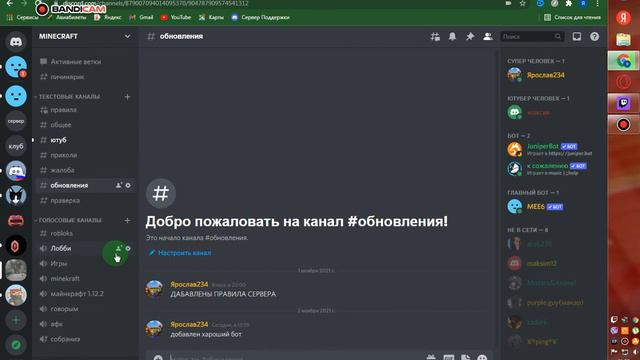Click message attachment plus button

pyautogui.click(x=158, y=358)
